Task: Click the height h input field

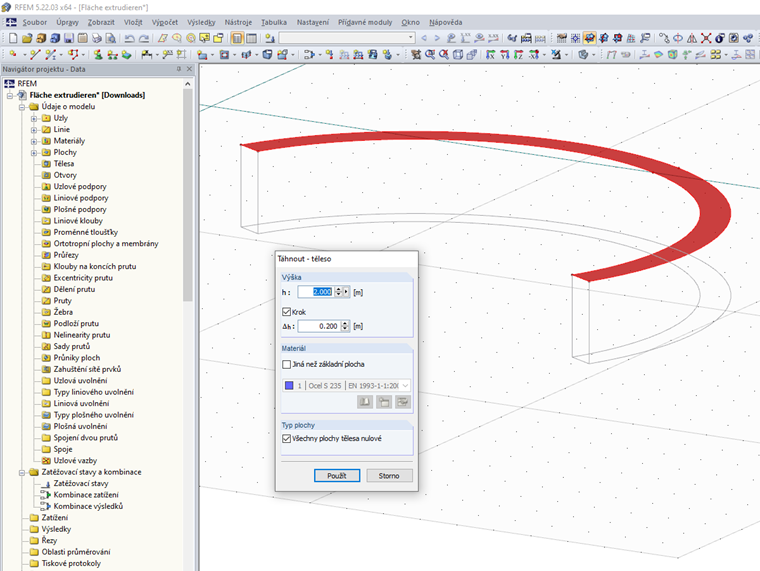Action: 316,292
